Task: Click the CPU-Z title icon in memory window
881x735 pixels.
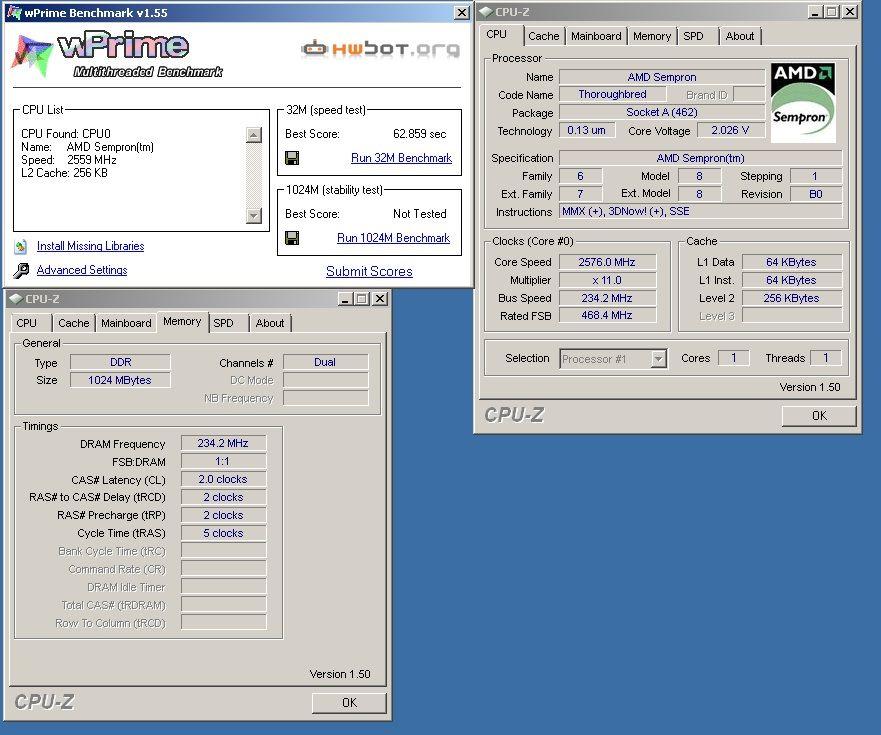Action: (x=16, y=299)
